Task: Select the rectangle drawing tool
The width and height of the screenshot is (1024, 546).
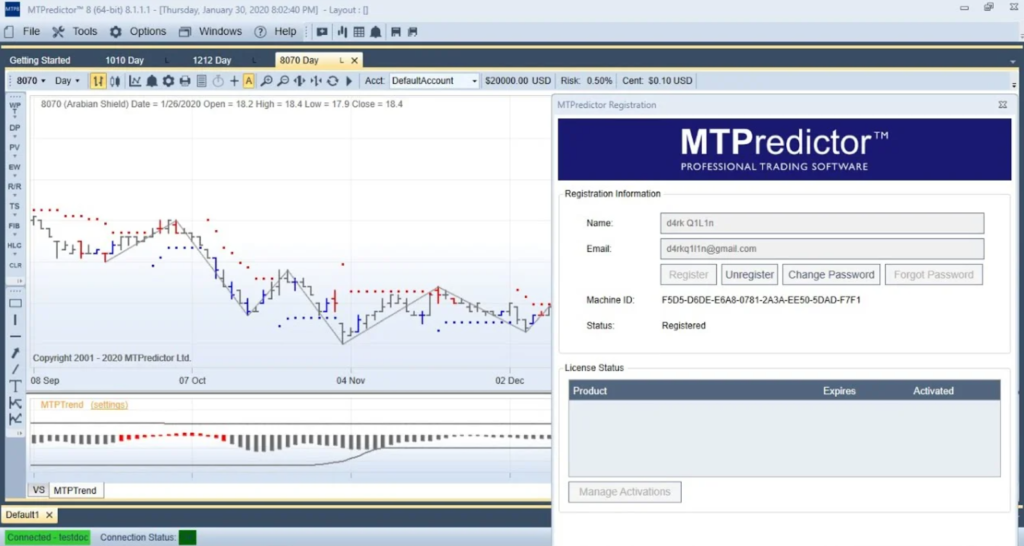Action: 15,303
